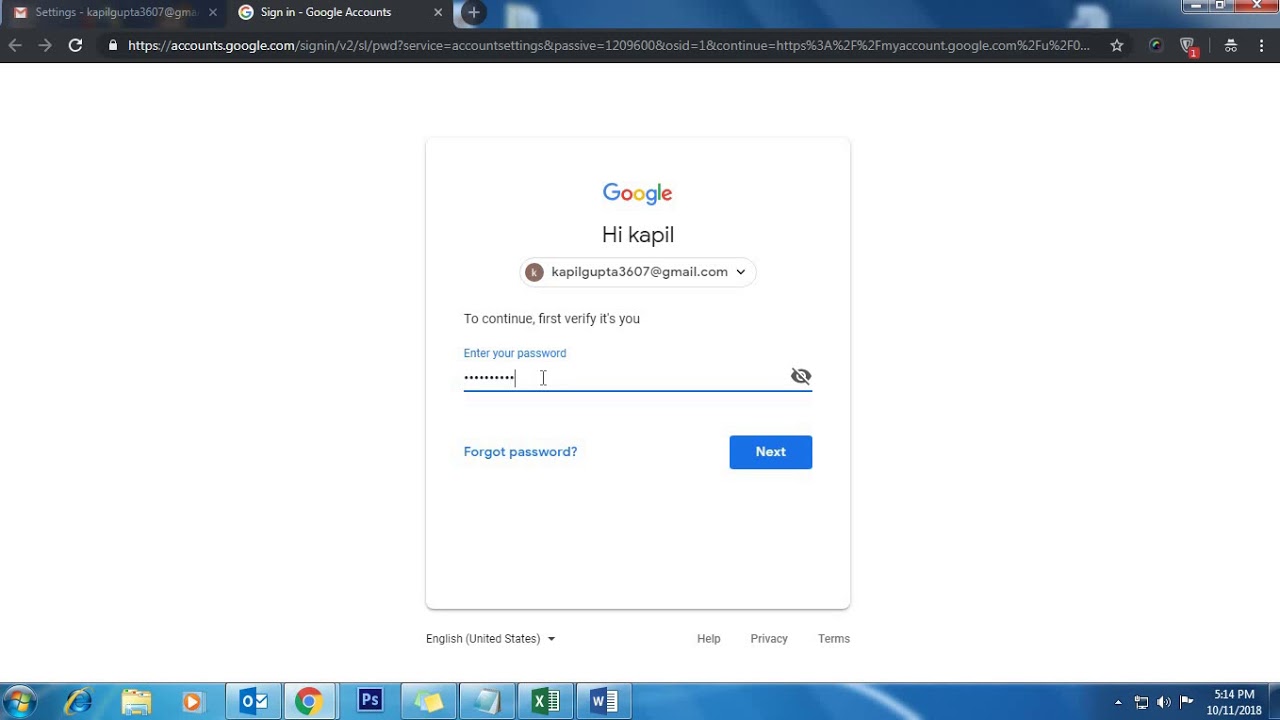Open the notepad-style taskbar application

[x=487, y=701]
